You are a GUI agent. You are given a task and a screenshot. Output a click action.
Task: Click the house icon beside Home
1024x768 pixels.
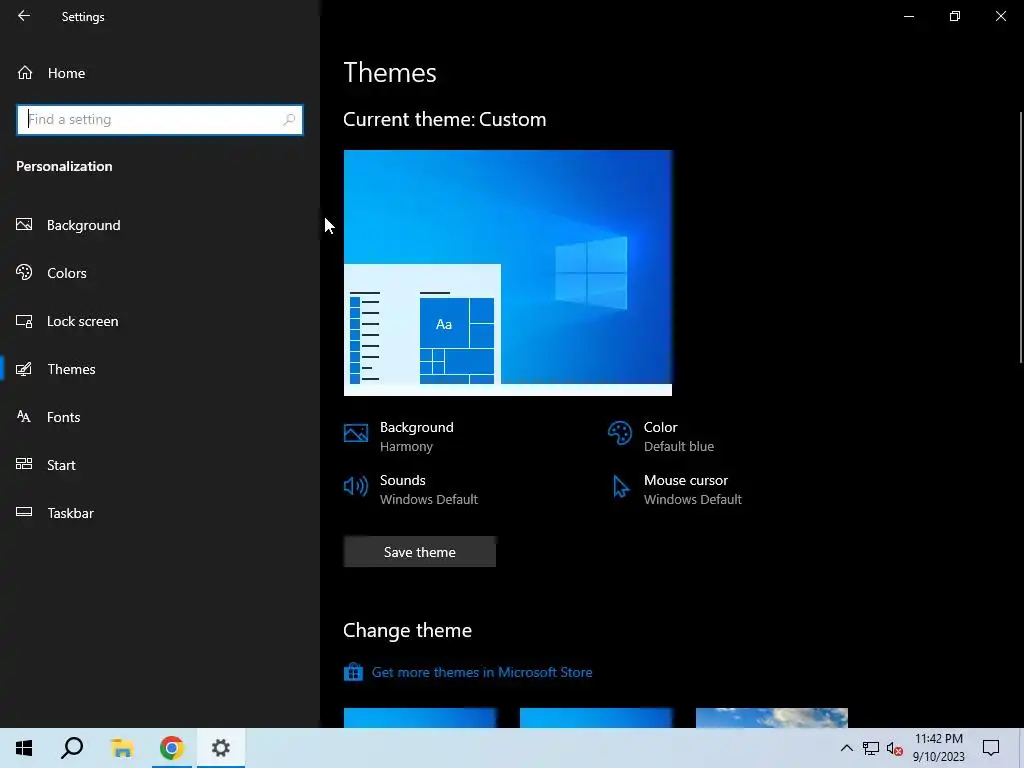(x=25, y=72)
